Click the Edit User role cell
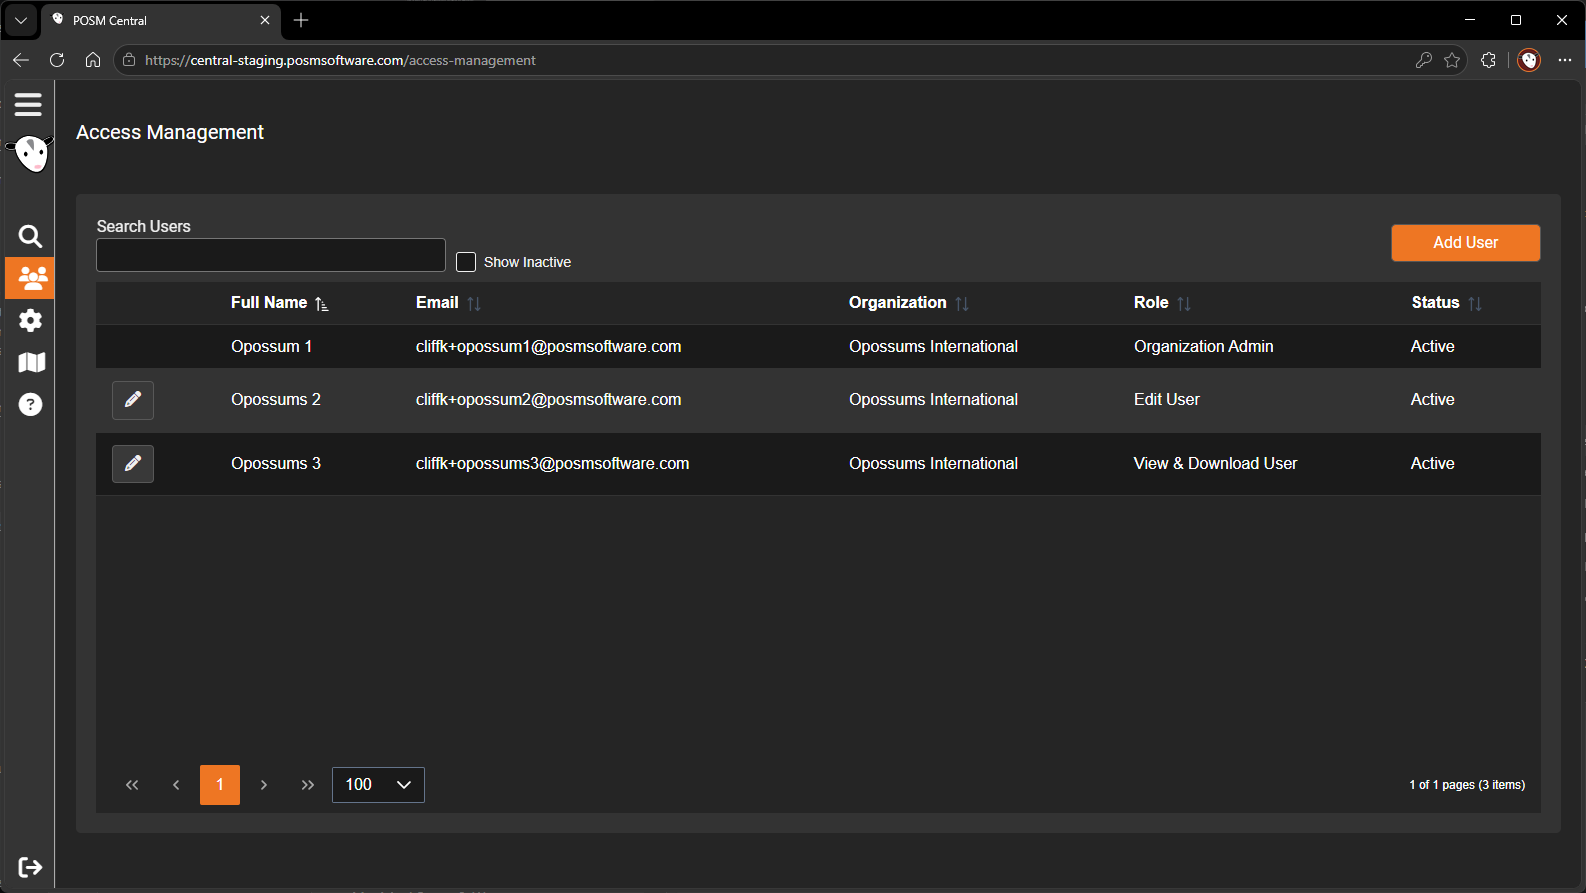The height and width of the screenshot is (893, 1586). click(x=1167, y=400)
